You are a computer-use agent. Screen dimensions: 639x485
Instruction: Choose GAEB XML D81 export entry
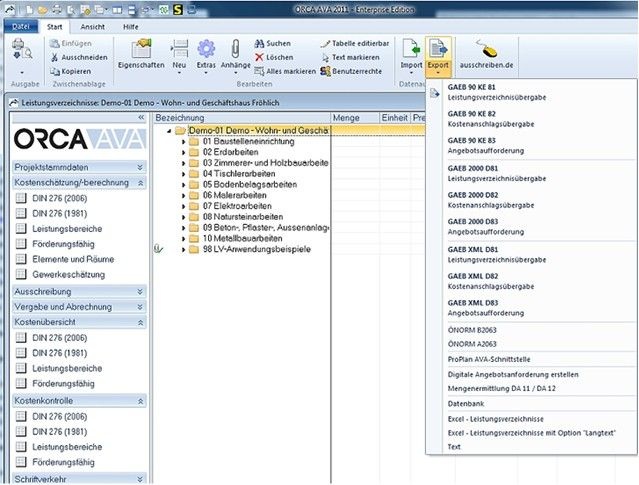coord(472,254)
